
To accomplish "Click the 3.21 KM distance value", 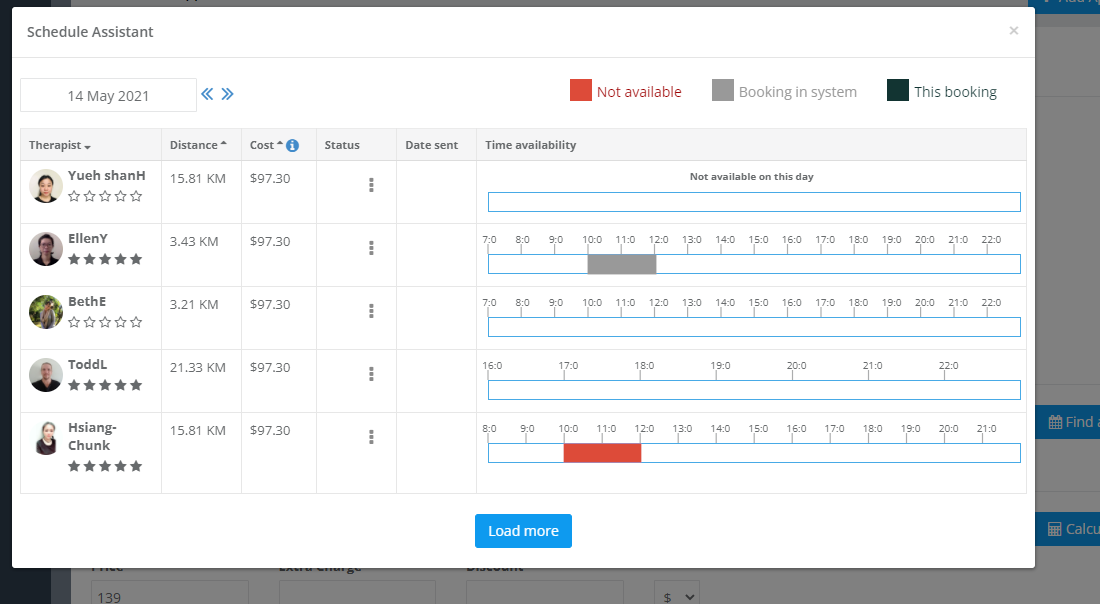I will [x=194, y=304].
